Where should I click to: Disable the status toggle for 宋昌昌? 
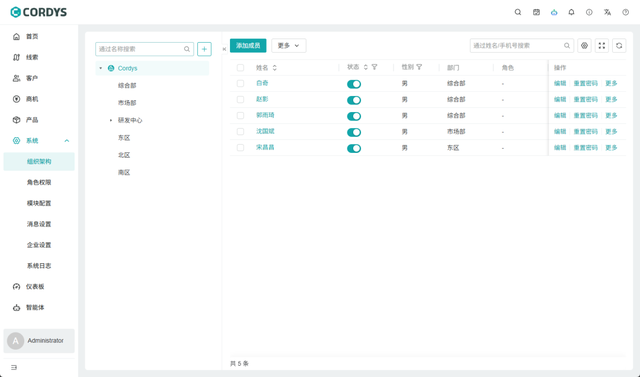(354, 148)
